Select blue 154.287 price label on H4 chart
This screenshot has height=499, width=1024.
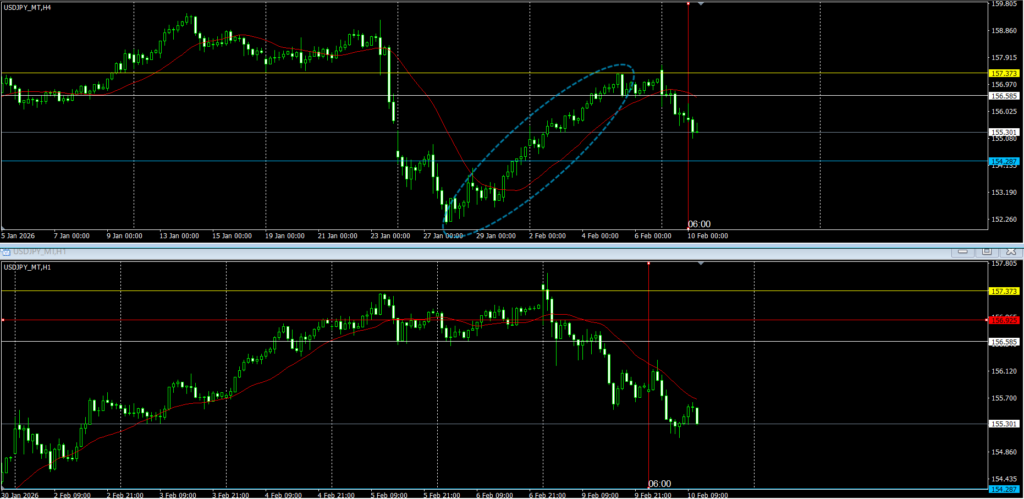pos(1003,161)
